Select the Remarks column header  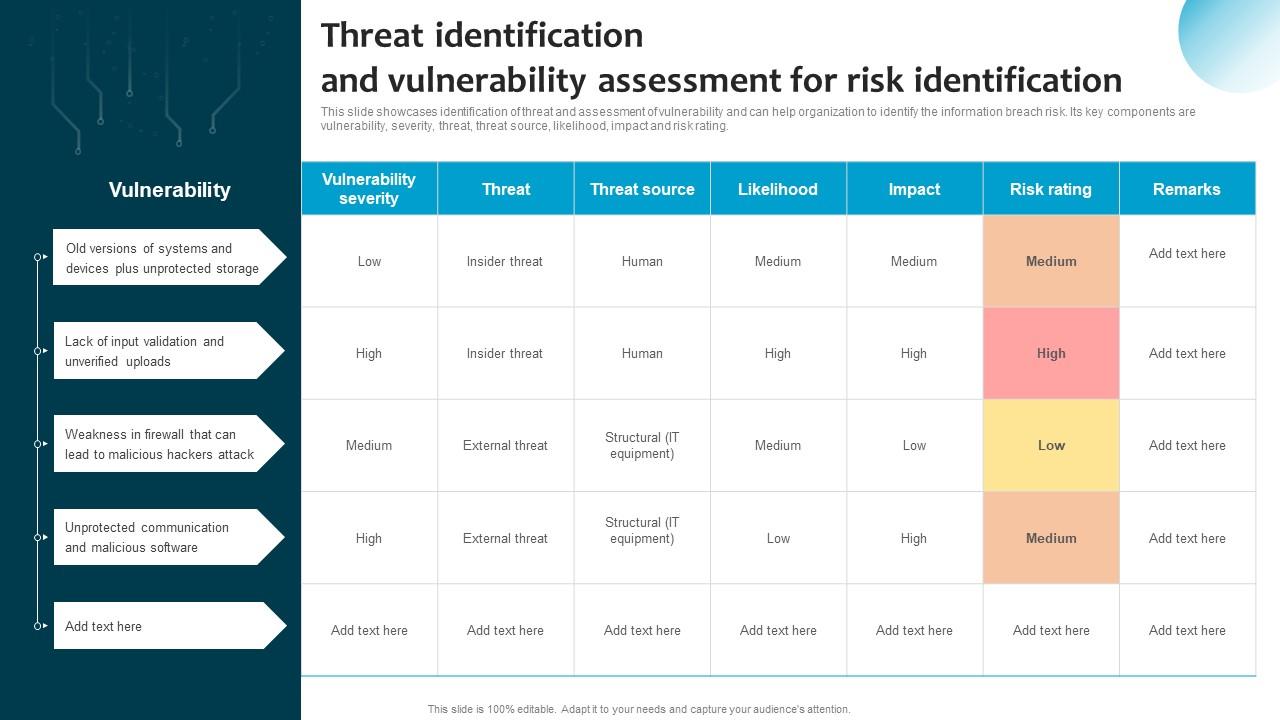(1187, 188)
